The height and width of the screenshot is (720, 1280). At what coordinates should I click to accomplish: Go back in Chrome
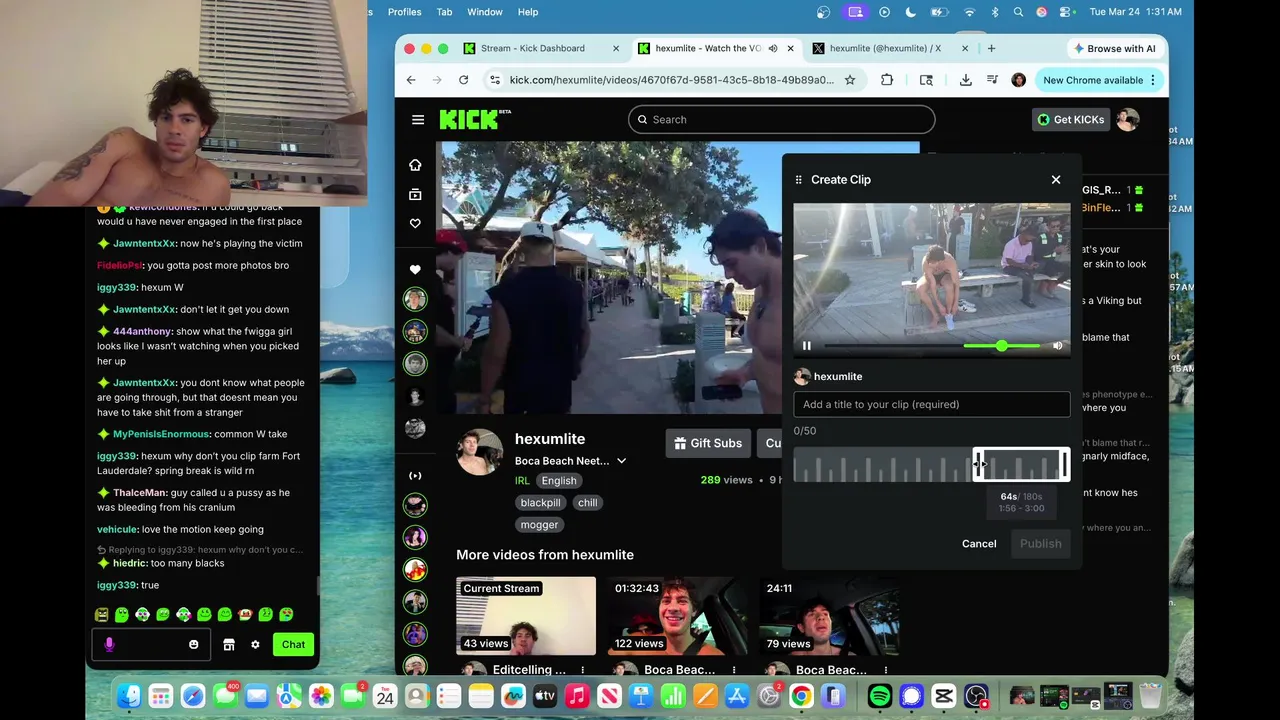(411, 80)
